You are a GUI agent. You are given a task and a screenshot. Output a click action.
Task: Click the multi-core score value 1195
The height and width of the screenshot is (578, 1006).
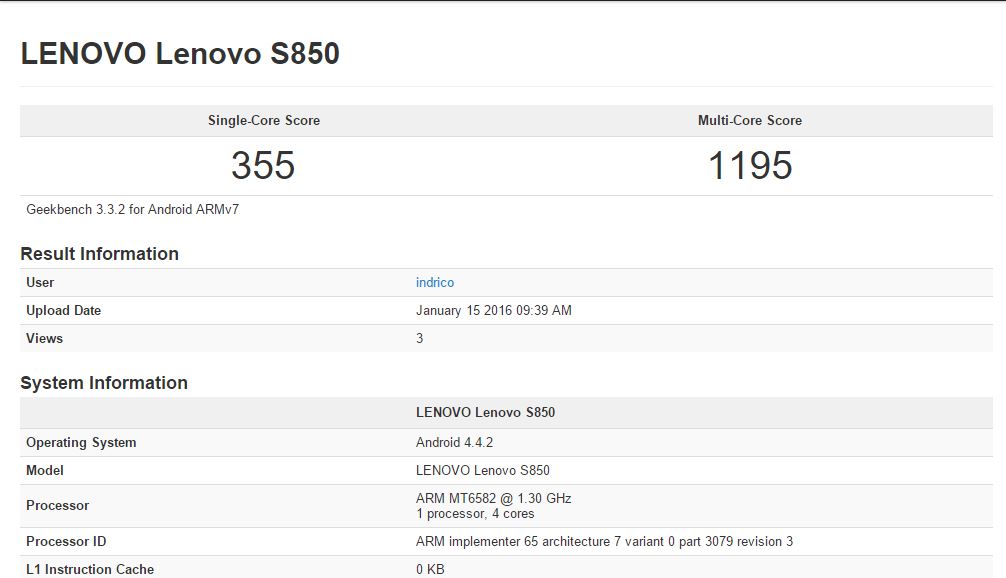[750, 166]
